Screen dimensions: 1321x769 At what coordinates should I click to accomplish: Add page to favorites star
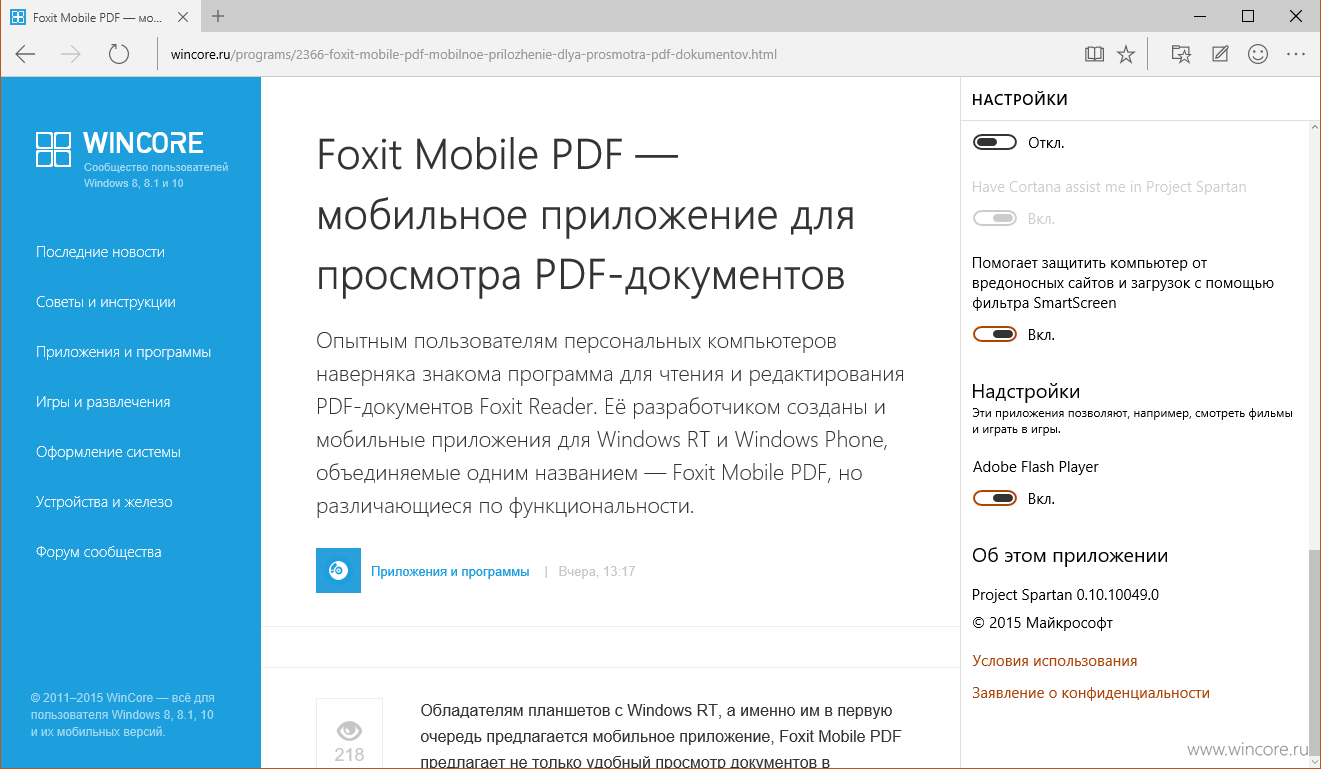(1126, 55)
